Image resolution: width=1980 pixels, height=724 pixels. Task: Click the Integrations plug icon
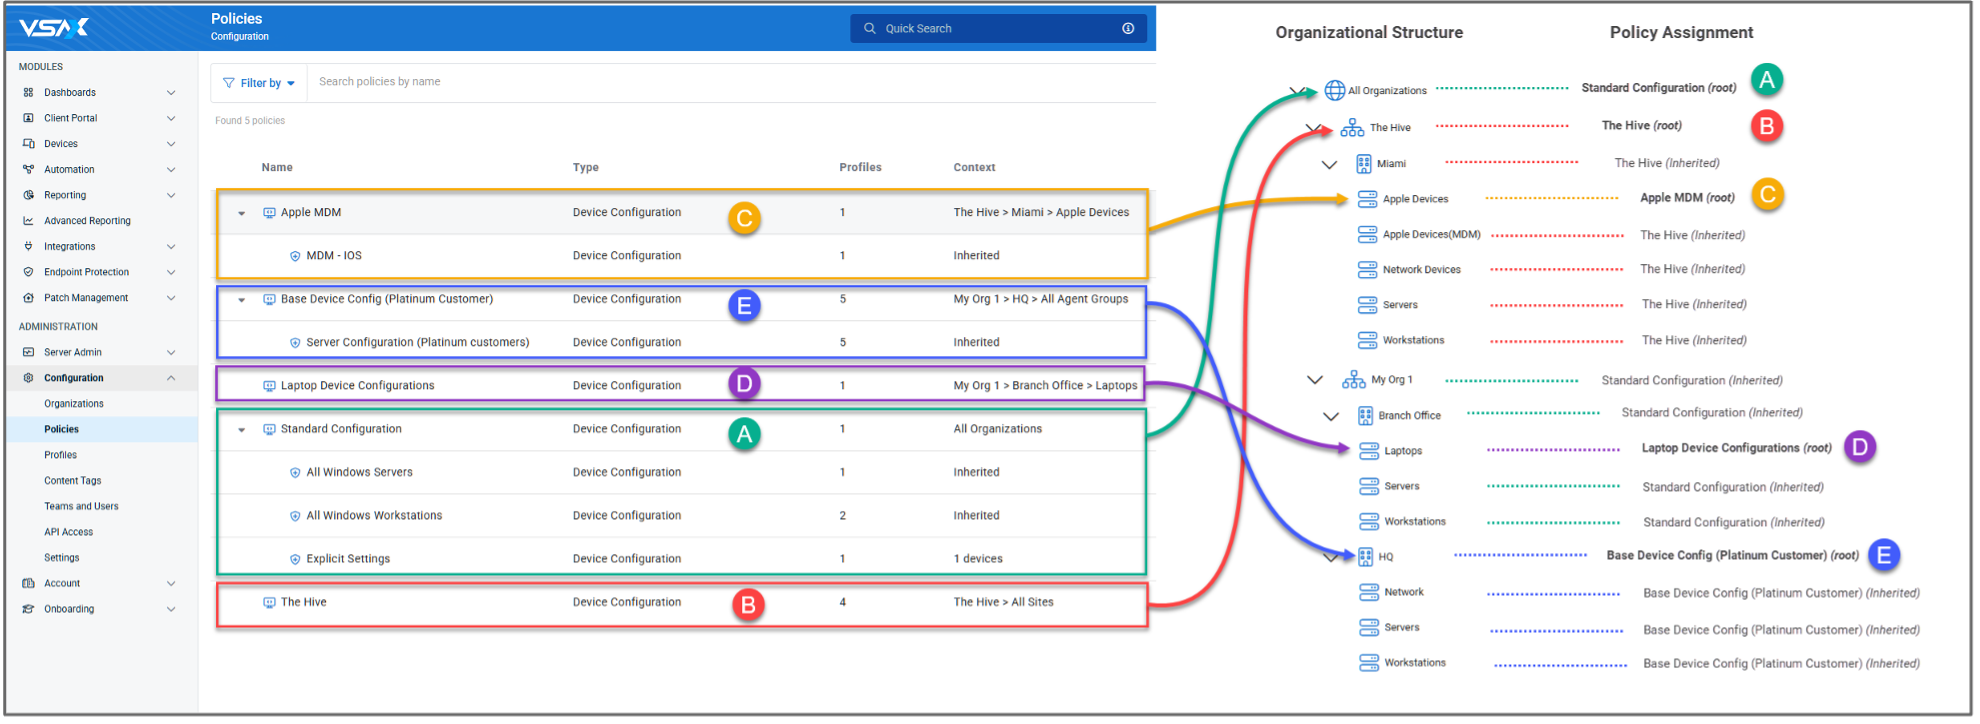[28, 246]
